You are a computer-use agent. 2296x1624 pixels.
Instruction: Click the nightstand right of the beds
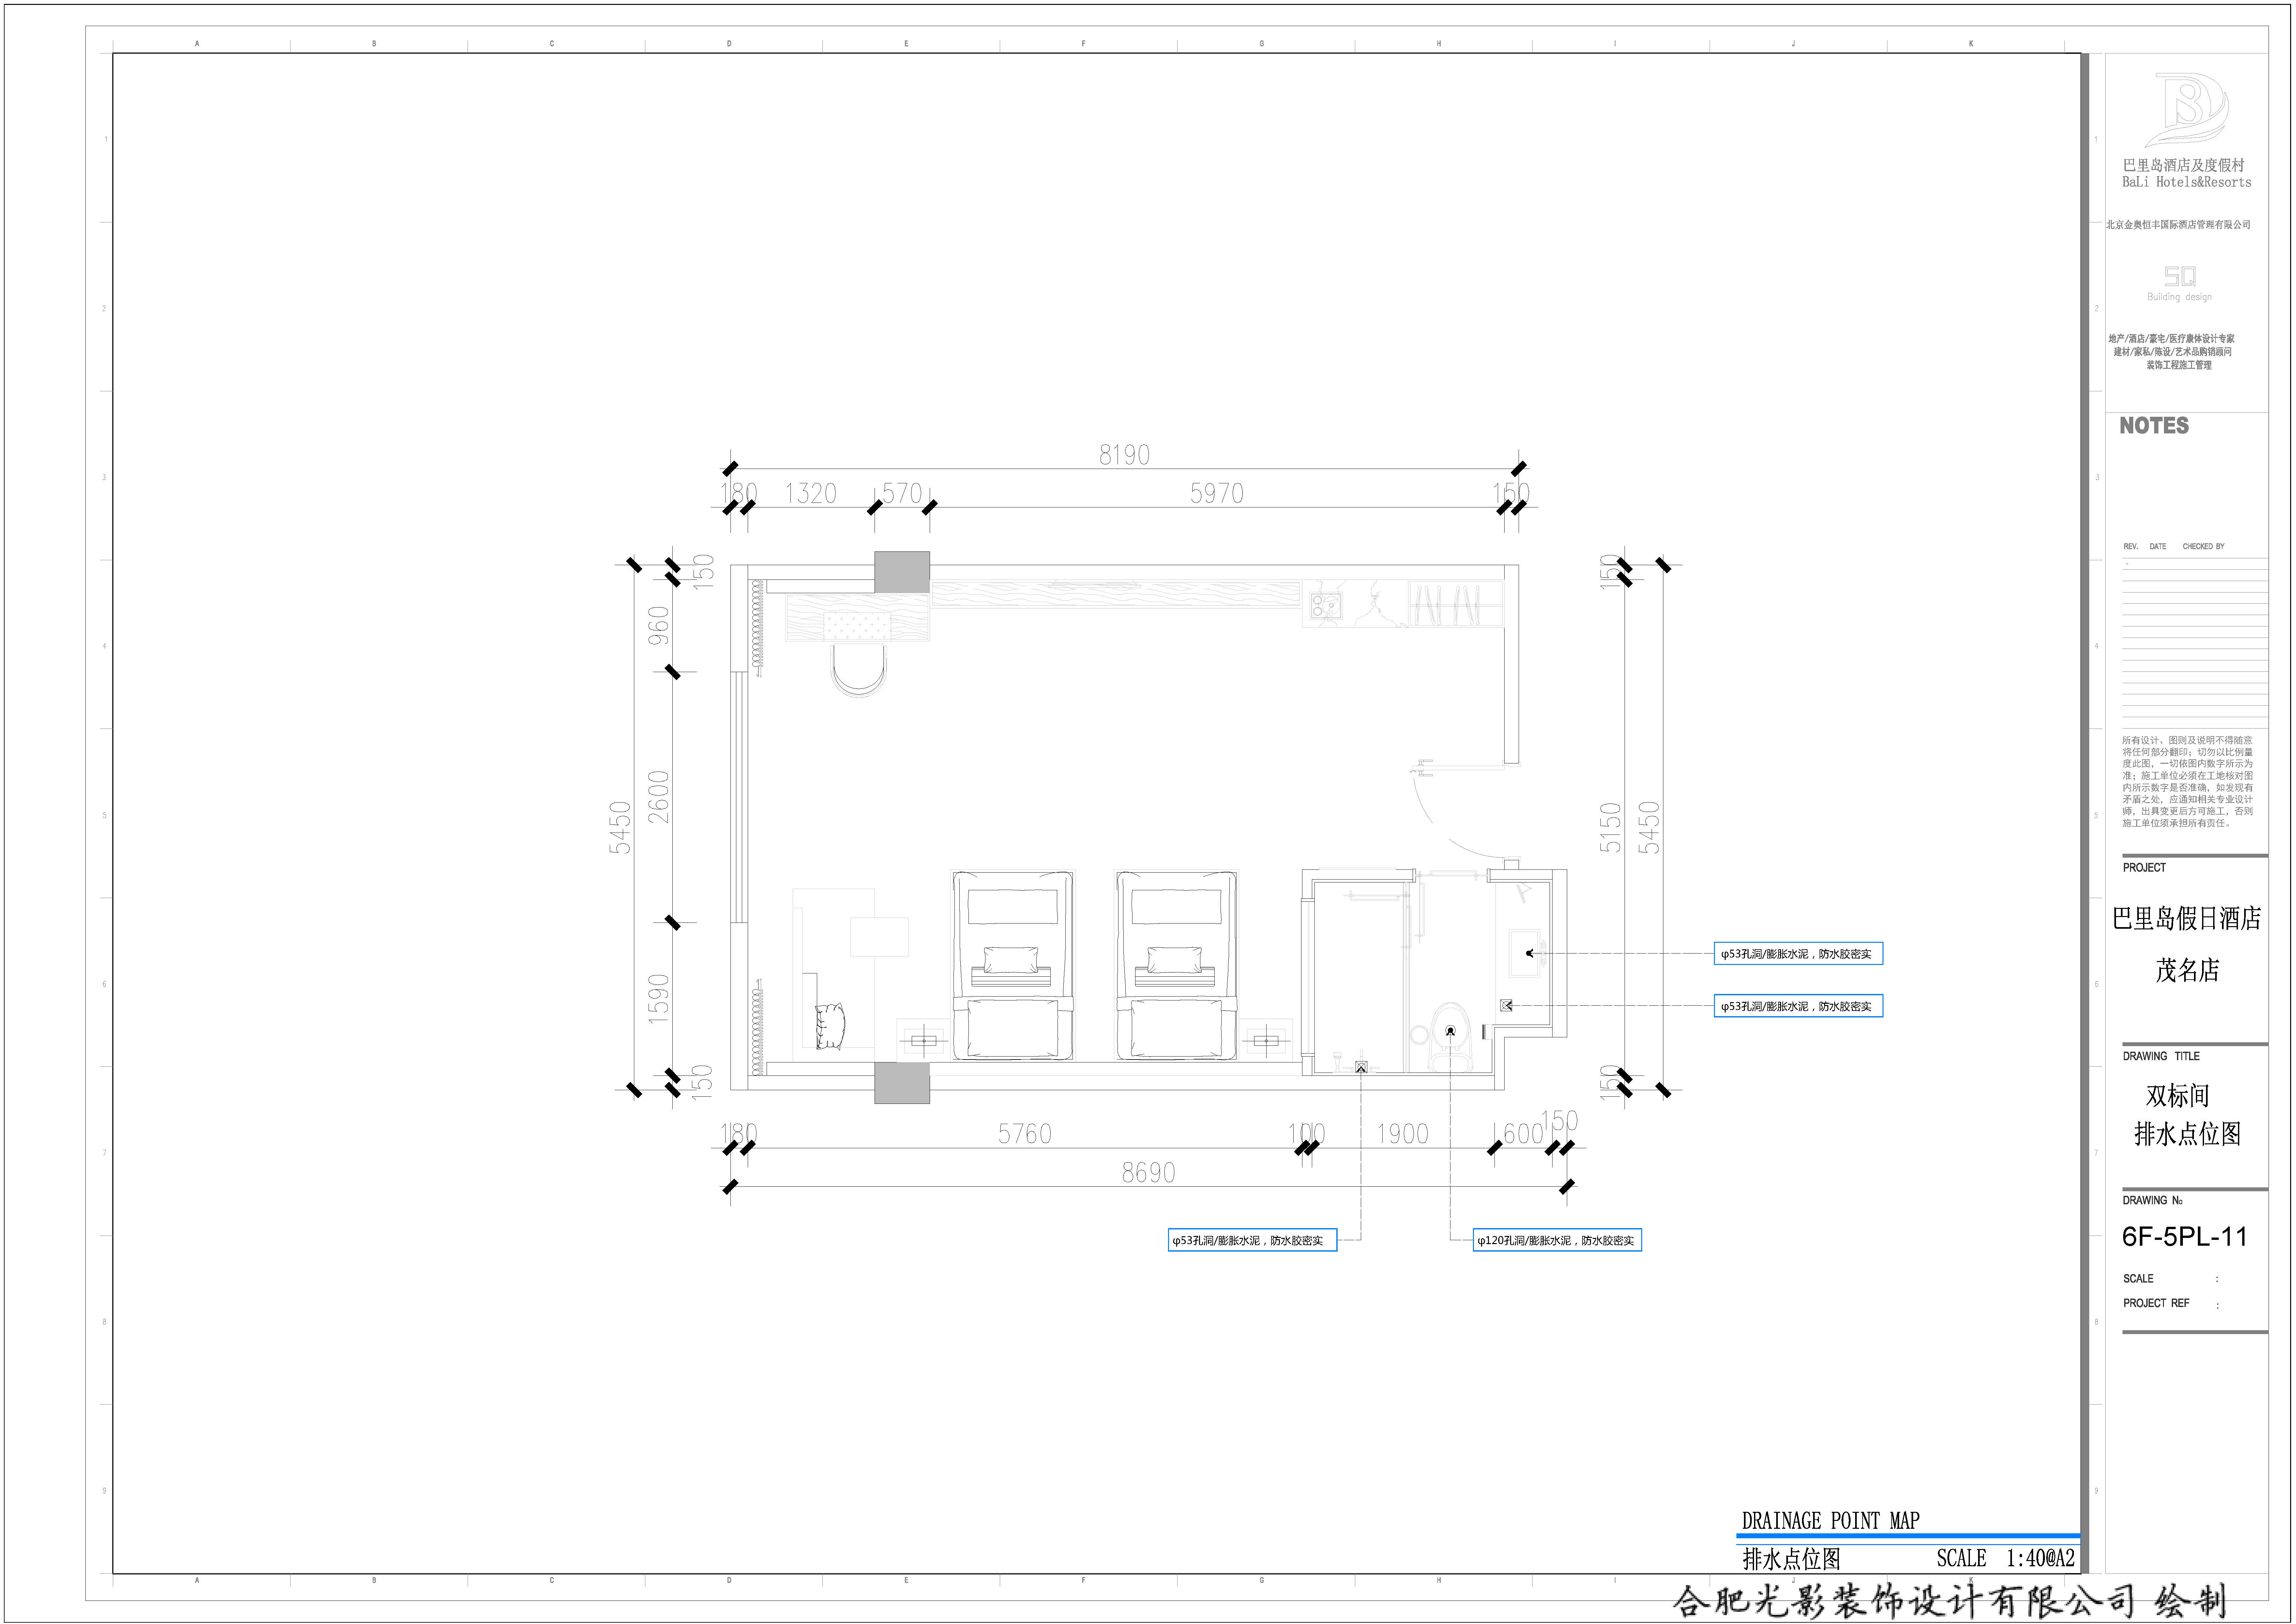[1266, 1040]
